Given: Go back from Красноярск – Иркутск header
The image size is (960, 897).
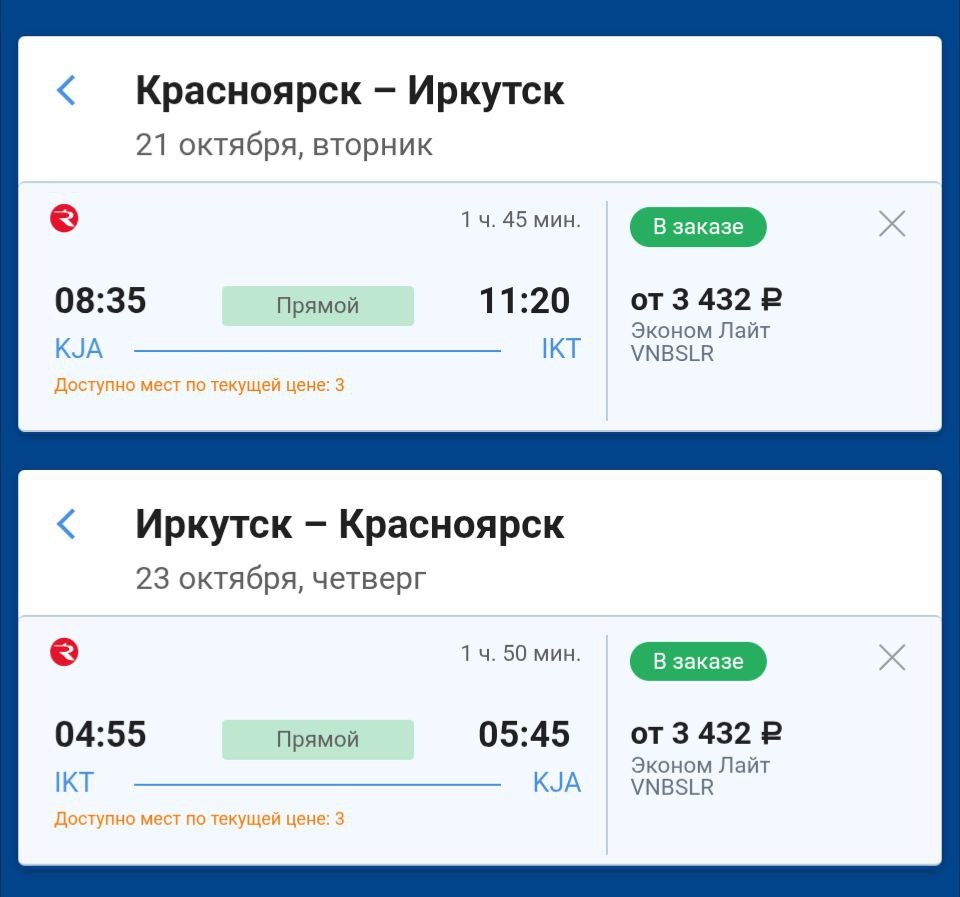Looking at the screenshot, I should [x=66, y=90].
